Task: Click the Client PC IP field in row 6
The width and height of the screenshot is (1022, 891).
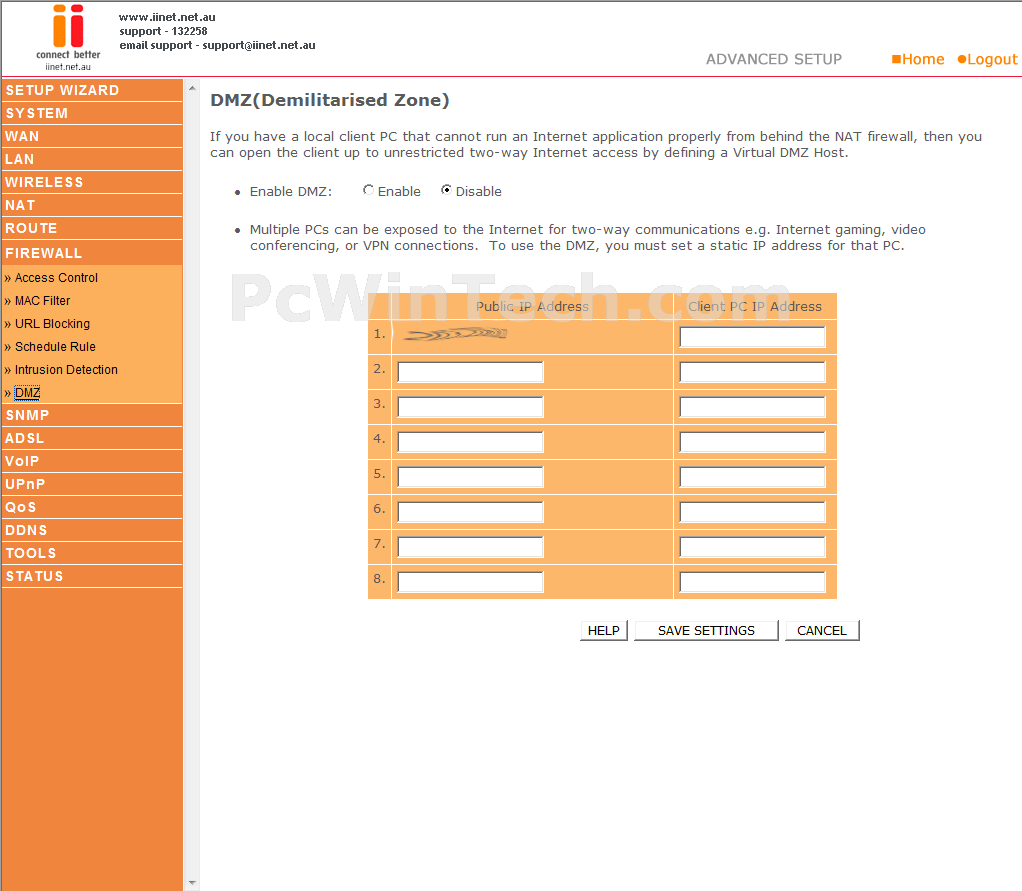Action: (752, 512)
